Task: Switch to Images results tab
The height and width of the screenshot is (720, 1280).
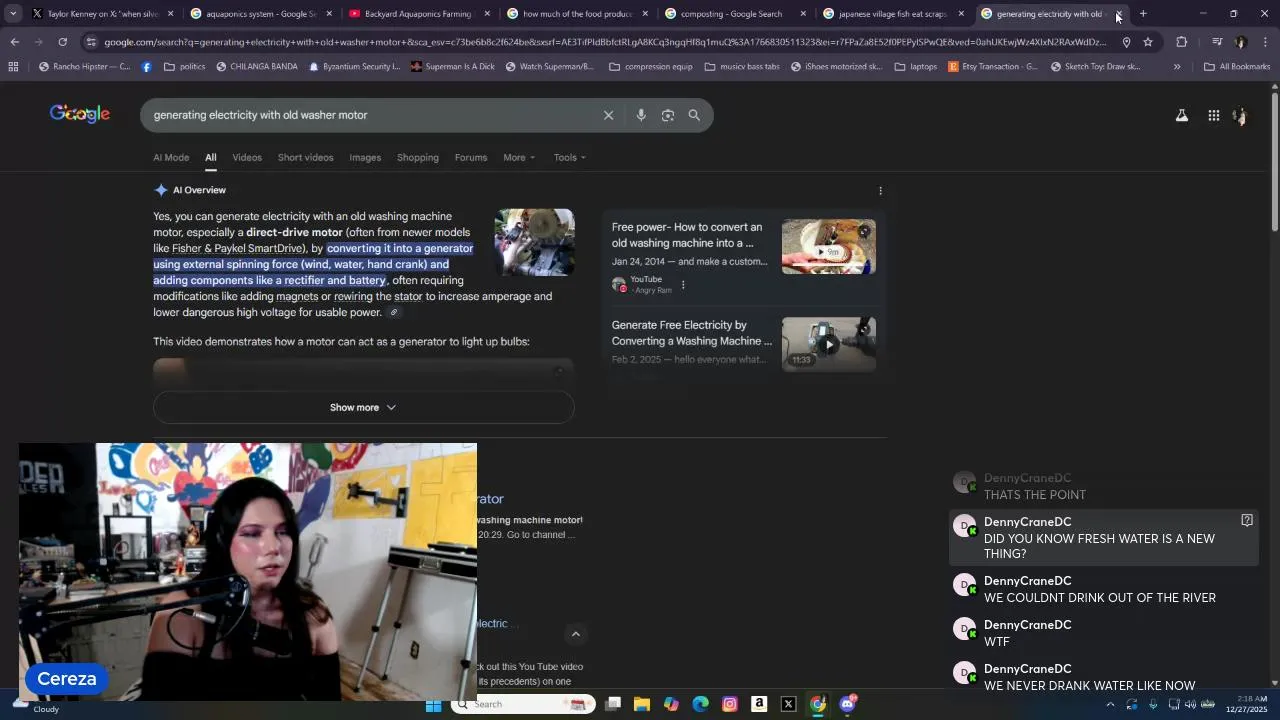Action: (x=365, y=157)
